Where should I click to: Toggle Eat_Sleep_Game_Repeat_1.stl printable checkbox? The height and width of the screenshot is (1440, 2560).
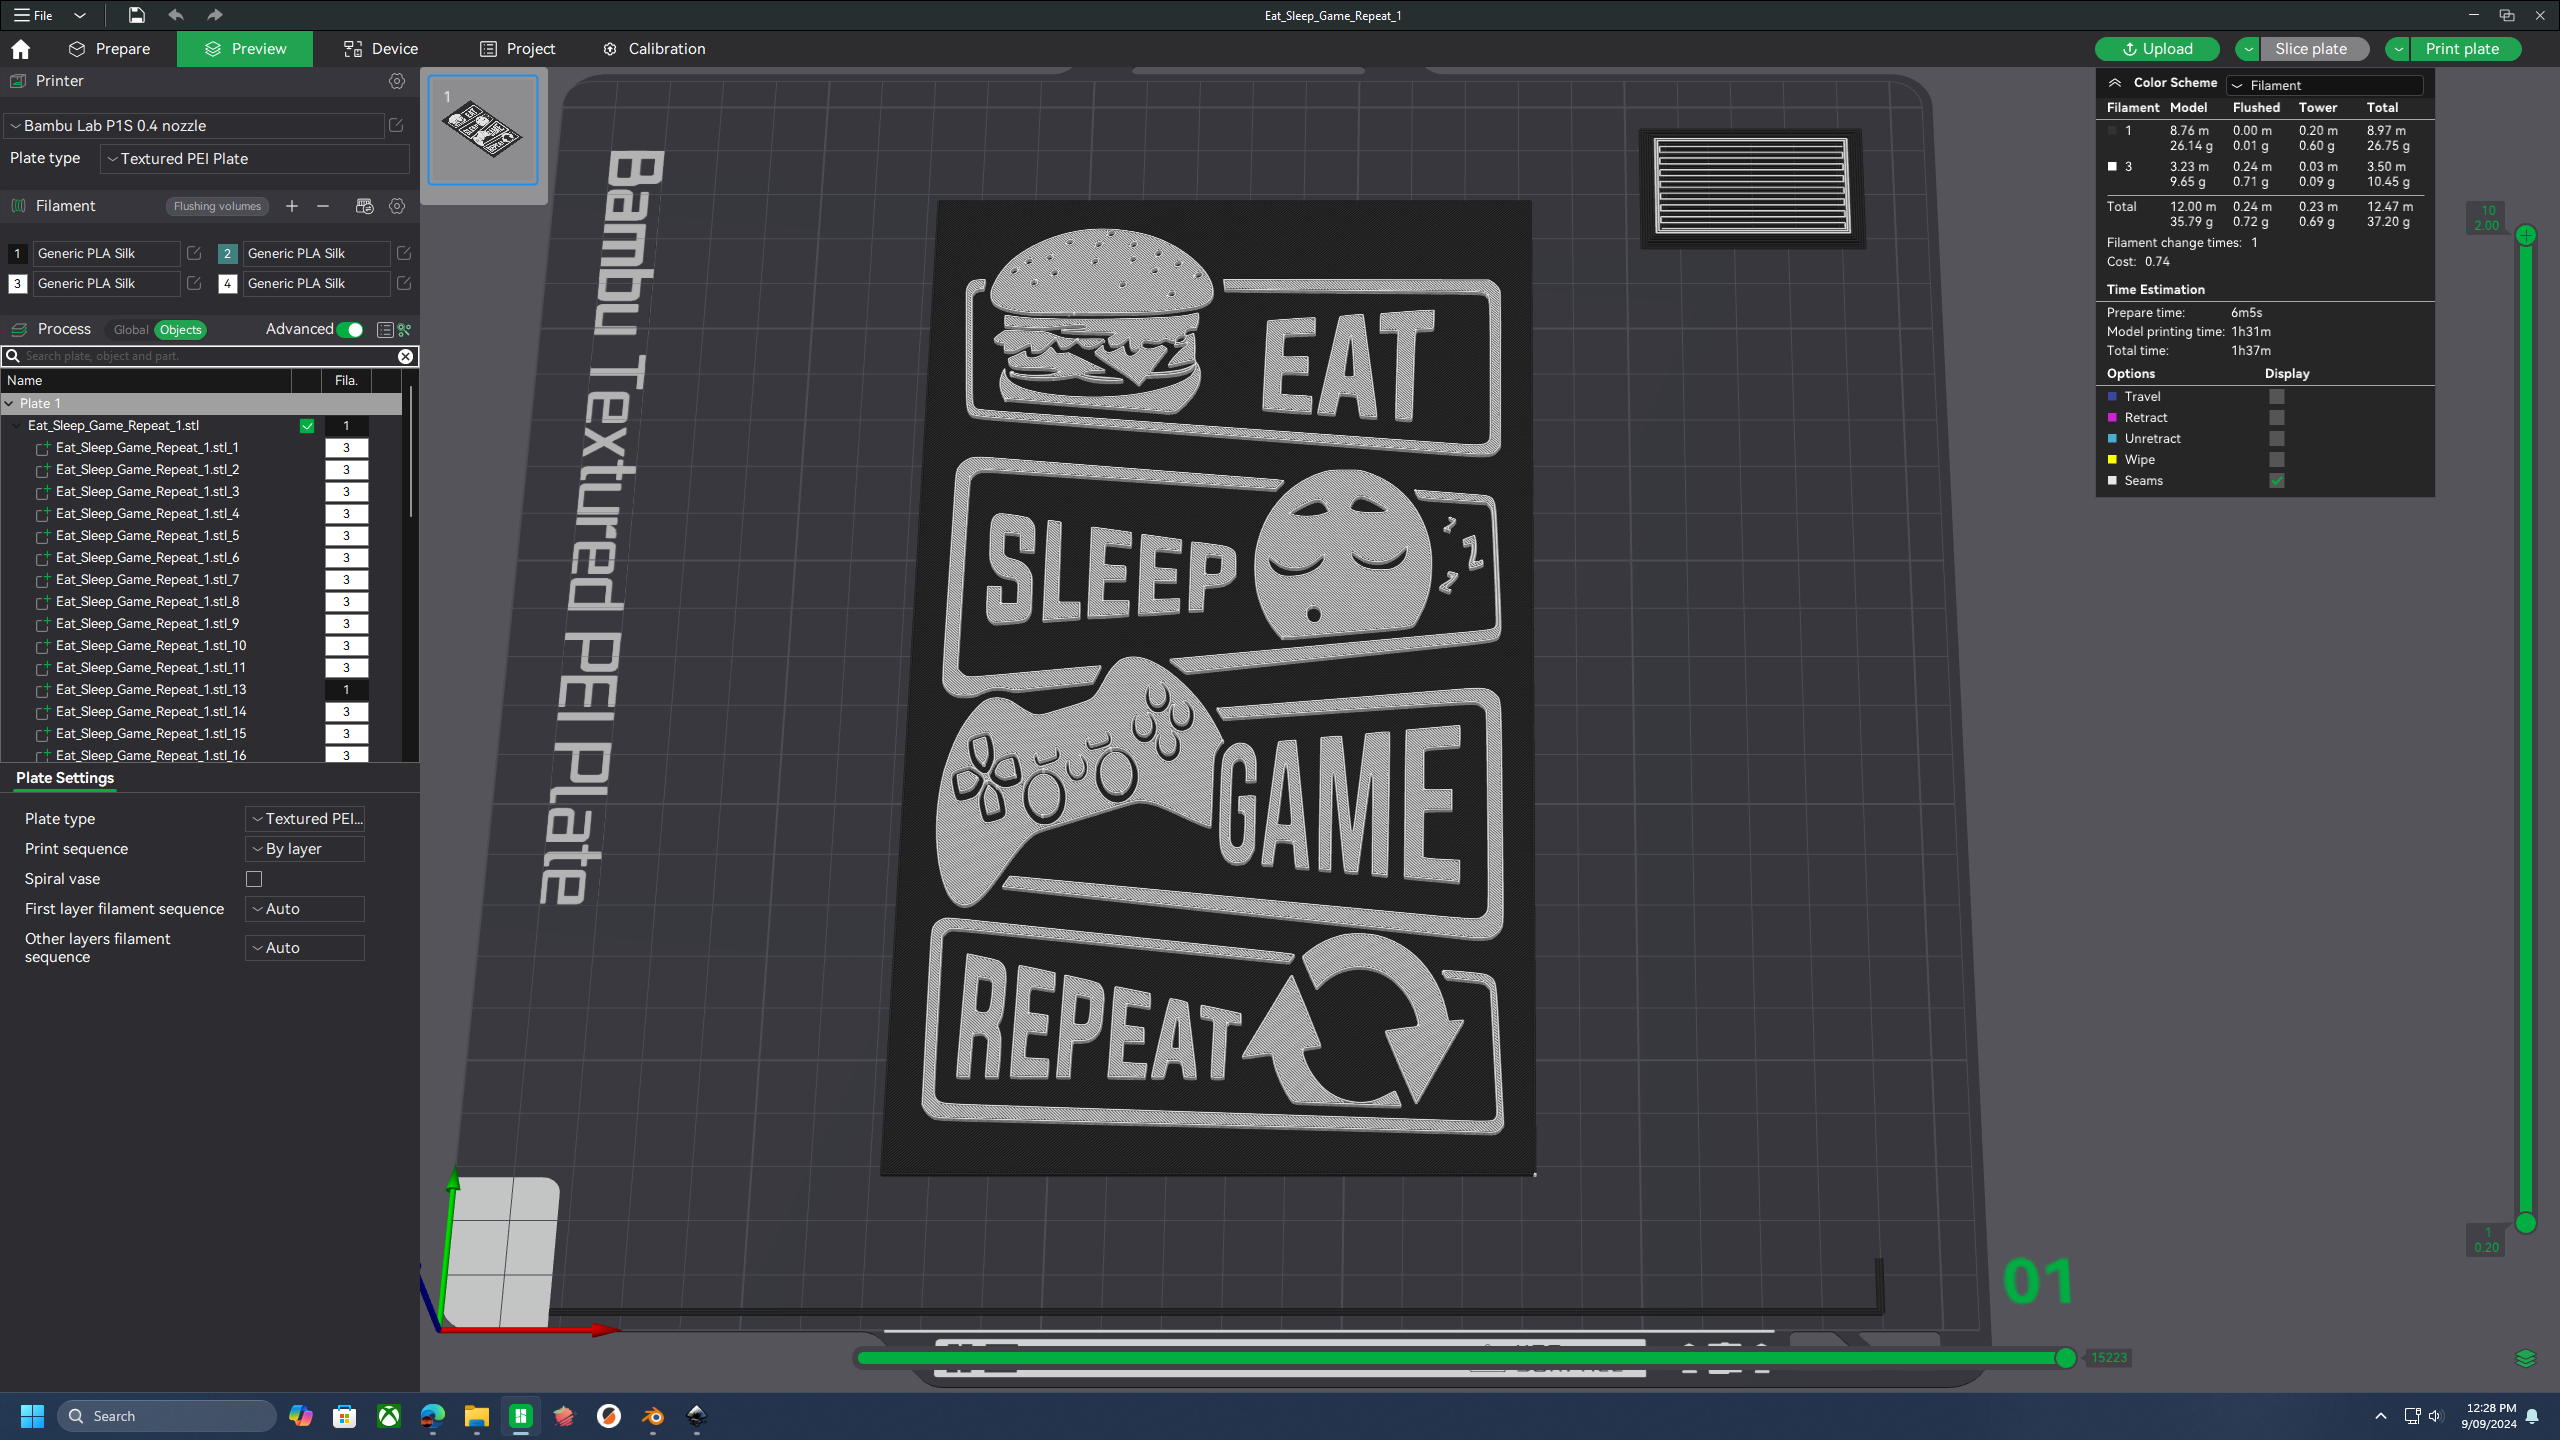pos(307,426)
